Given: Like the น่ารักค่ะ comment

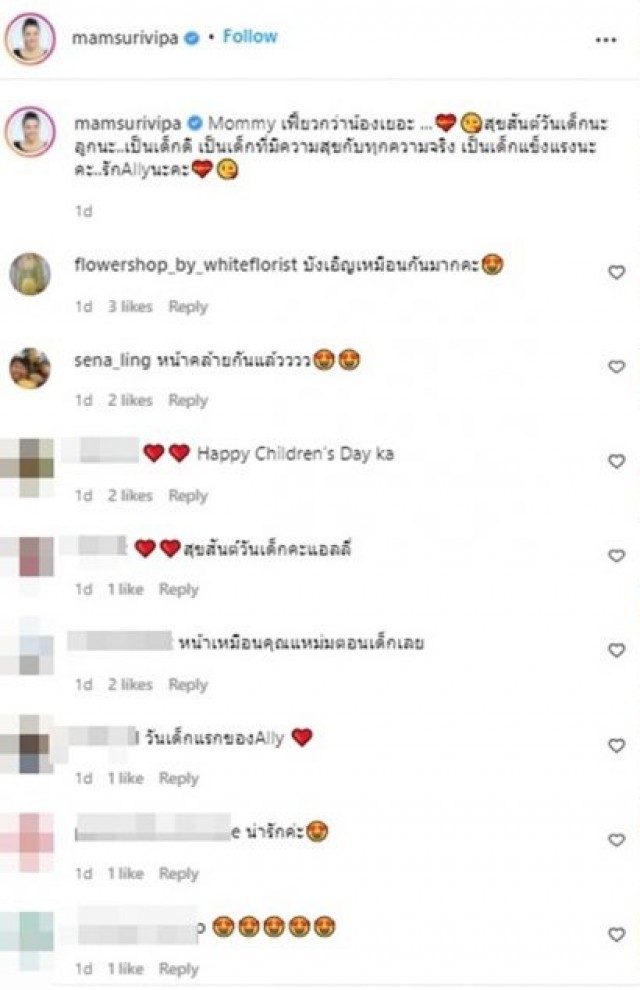Looking at the screenshot, I should pos(616,840).
